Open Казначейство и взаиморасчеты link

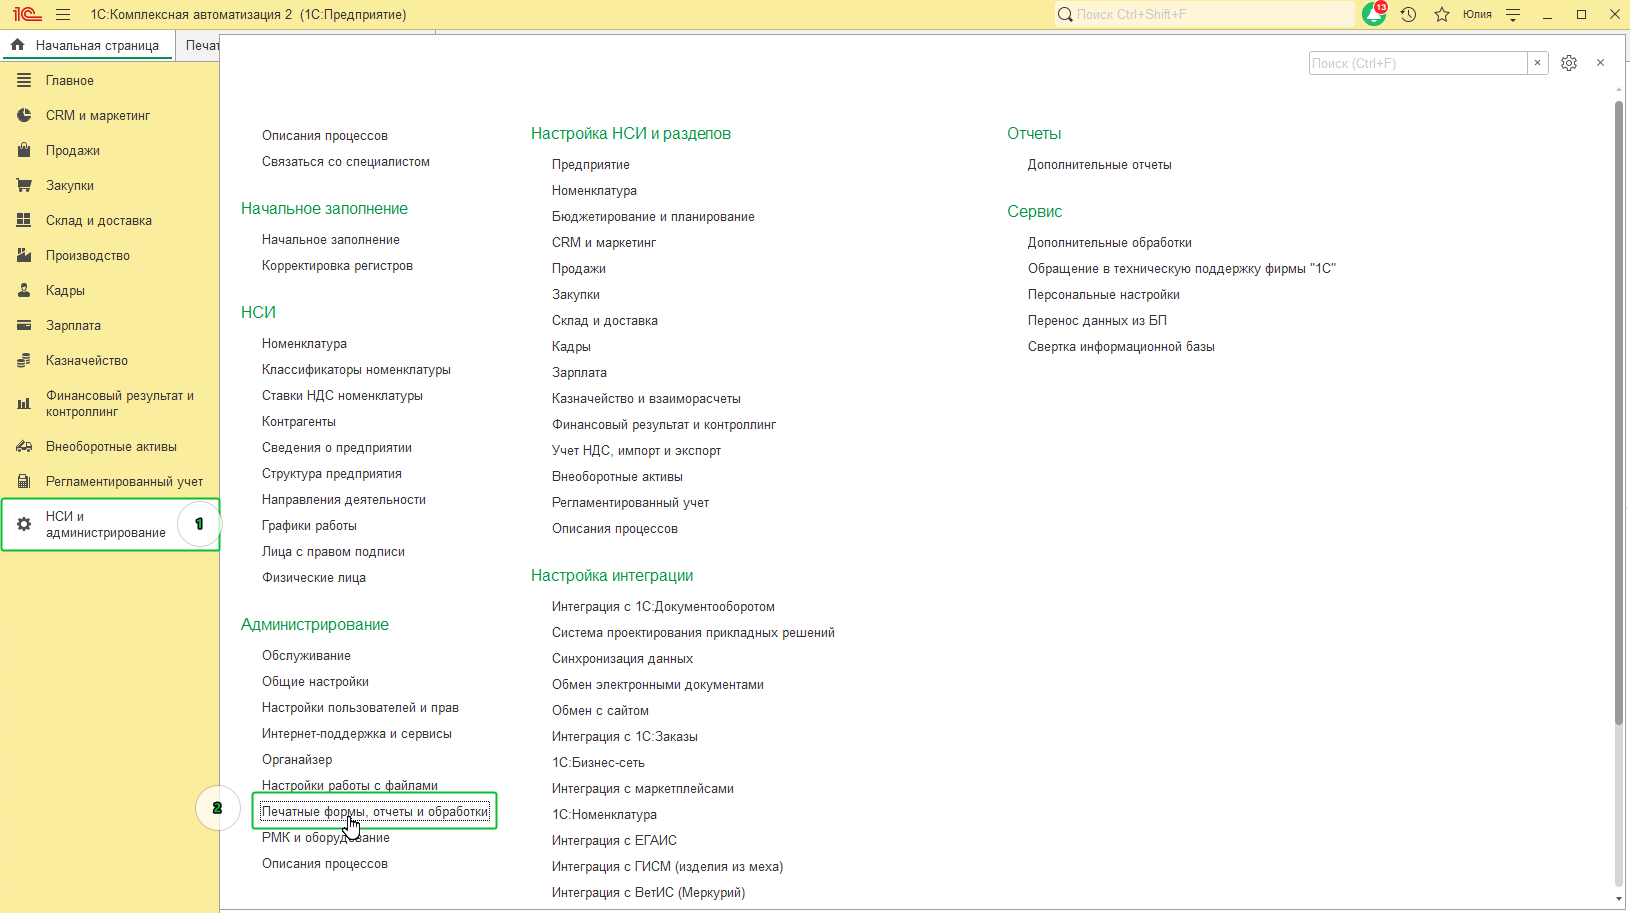click(x=646, y=398)
